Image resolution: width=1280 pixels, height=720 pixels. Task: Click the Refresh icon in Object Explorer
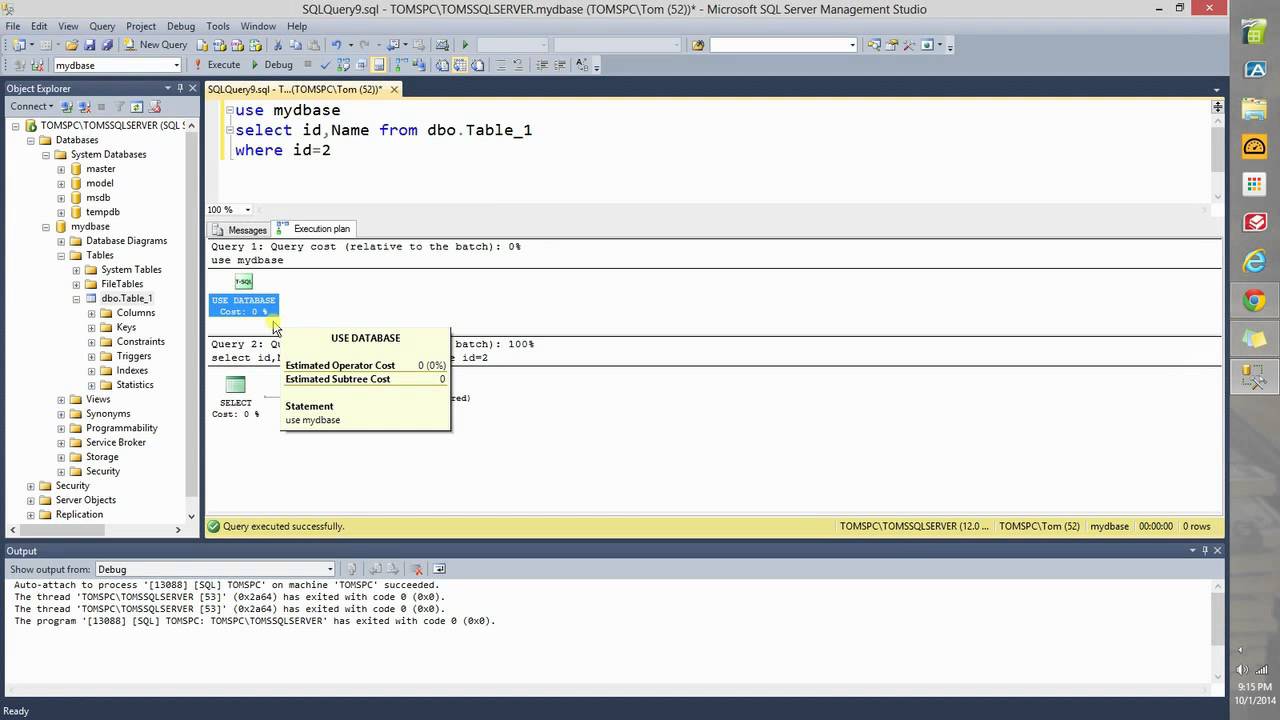135,106
